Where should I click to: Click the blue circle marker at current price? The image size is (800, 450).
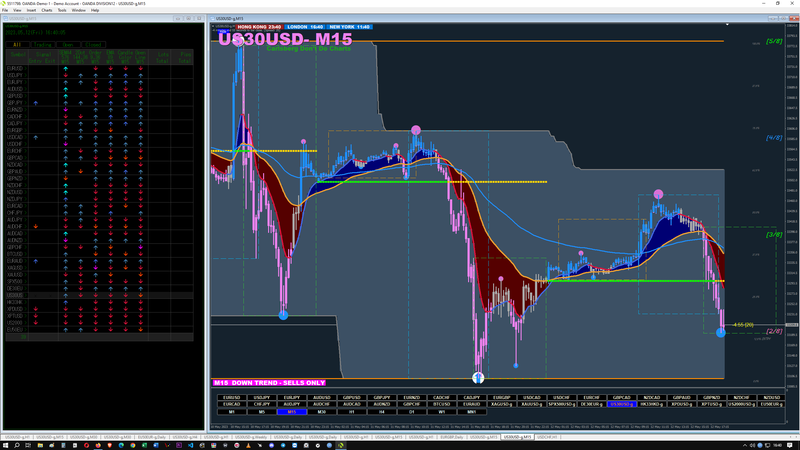(x=720, y=333)
